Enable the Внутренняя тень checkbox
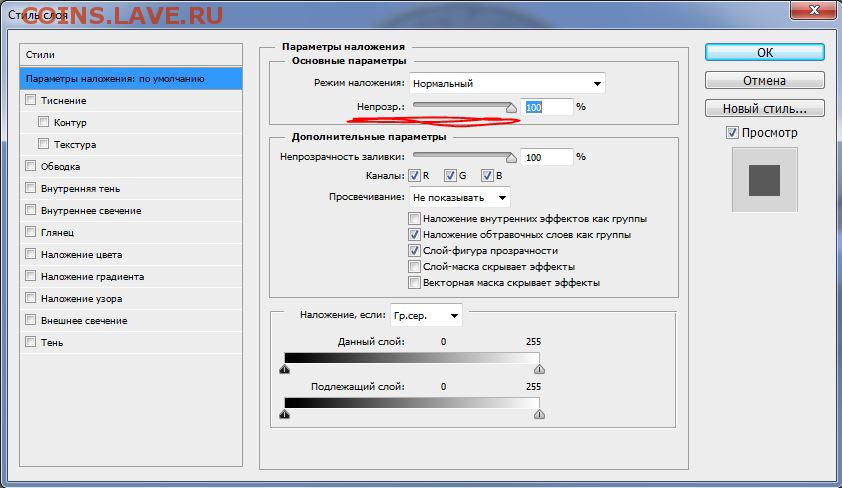The image size is (842, 488). pyautogui.click(x=31, y=188)
